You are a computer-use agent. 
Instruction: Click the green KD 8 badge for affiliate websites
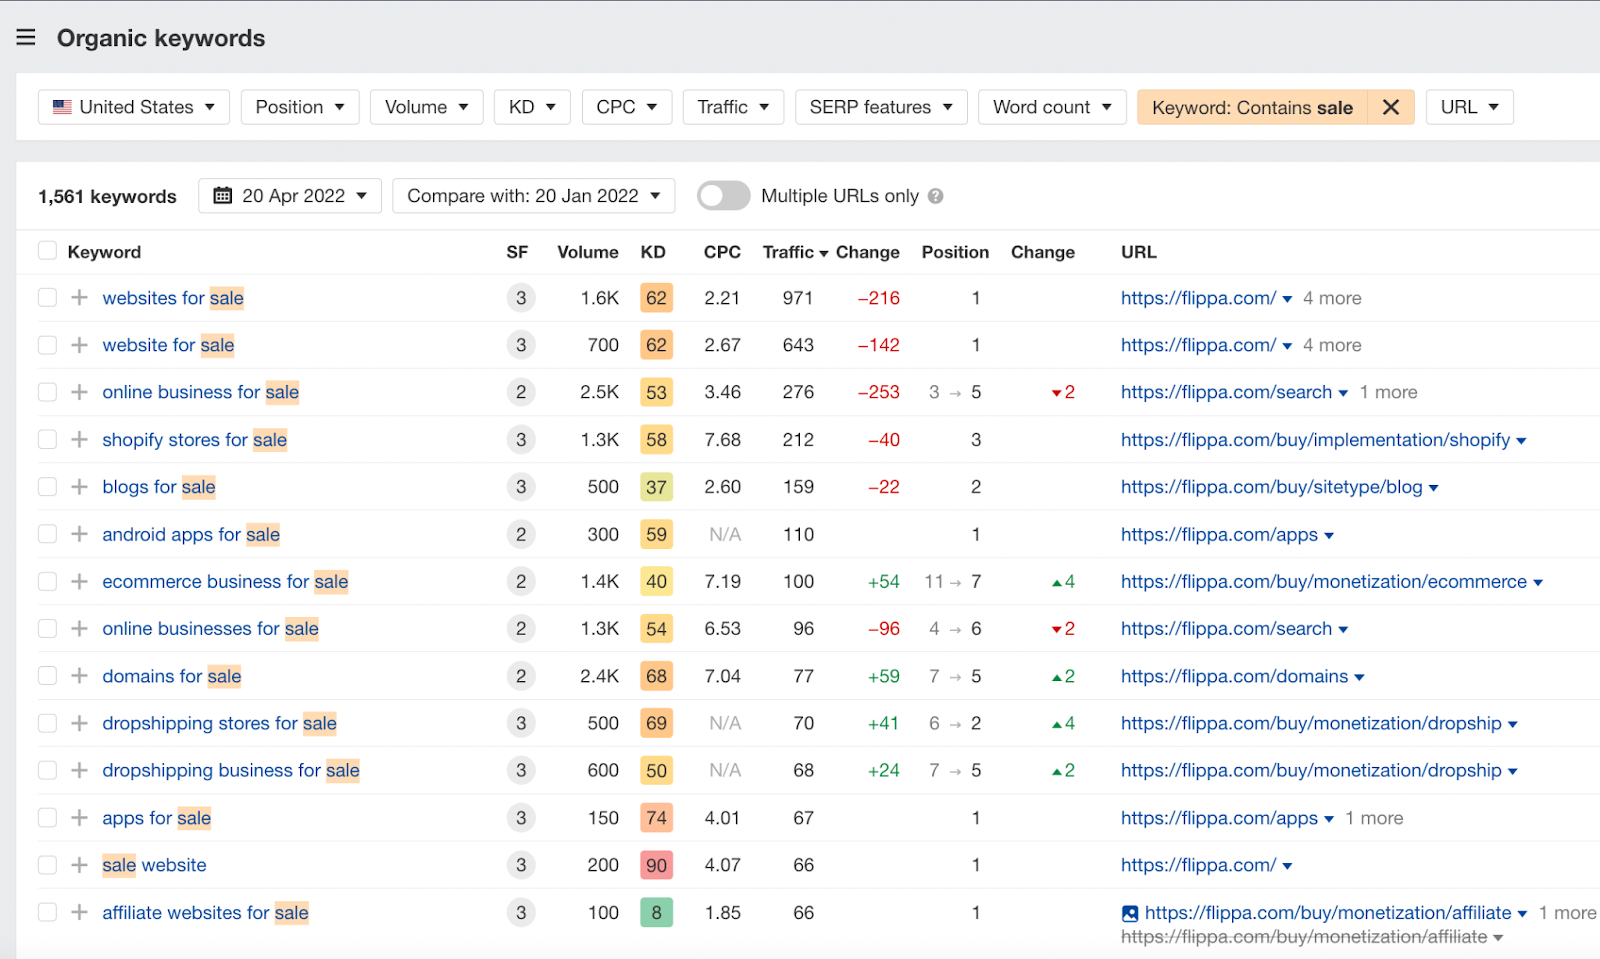coord(656,912)
